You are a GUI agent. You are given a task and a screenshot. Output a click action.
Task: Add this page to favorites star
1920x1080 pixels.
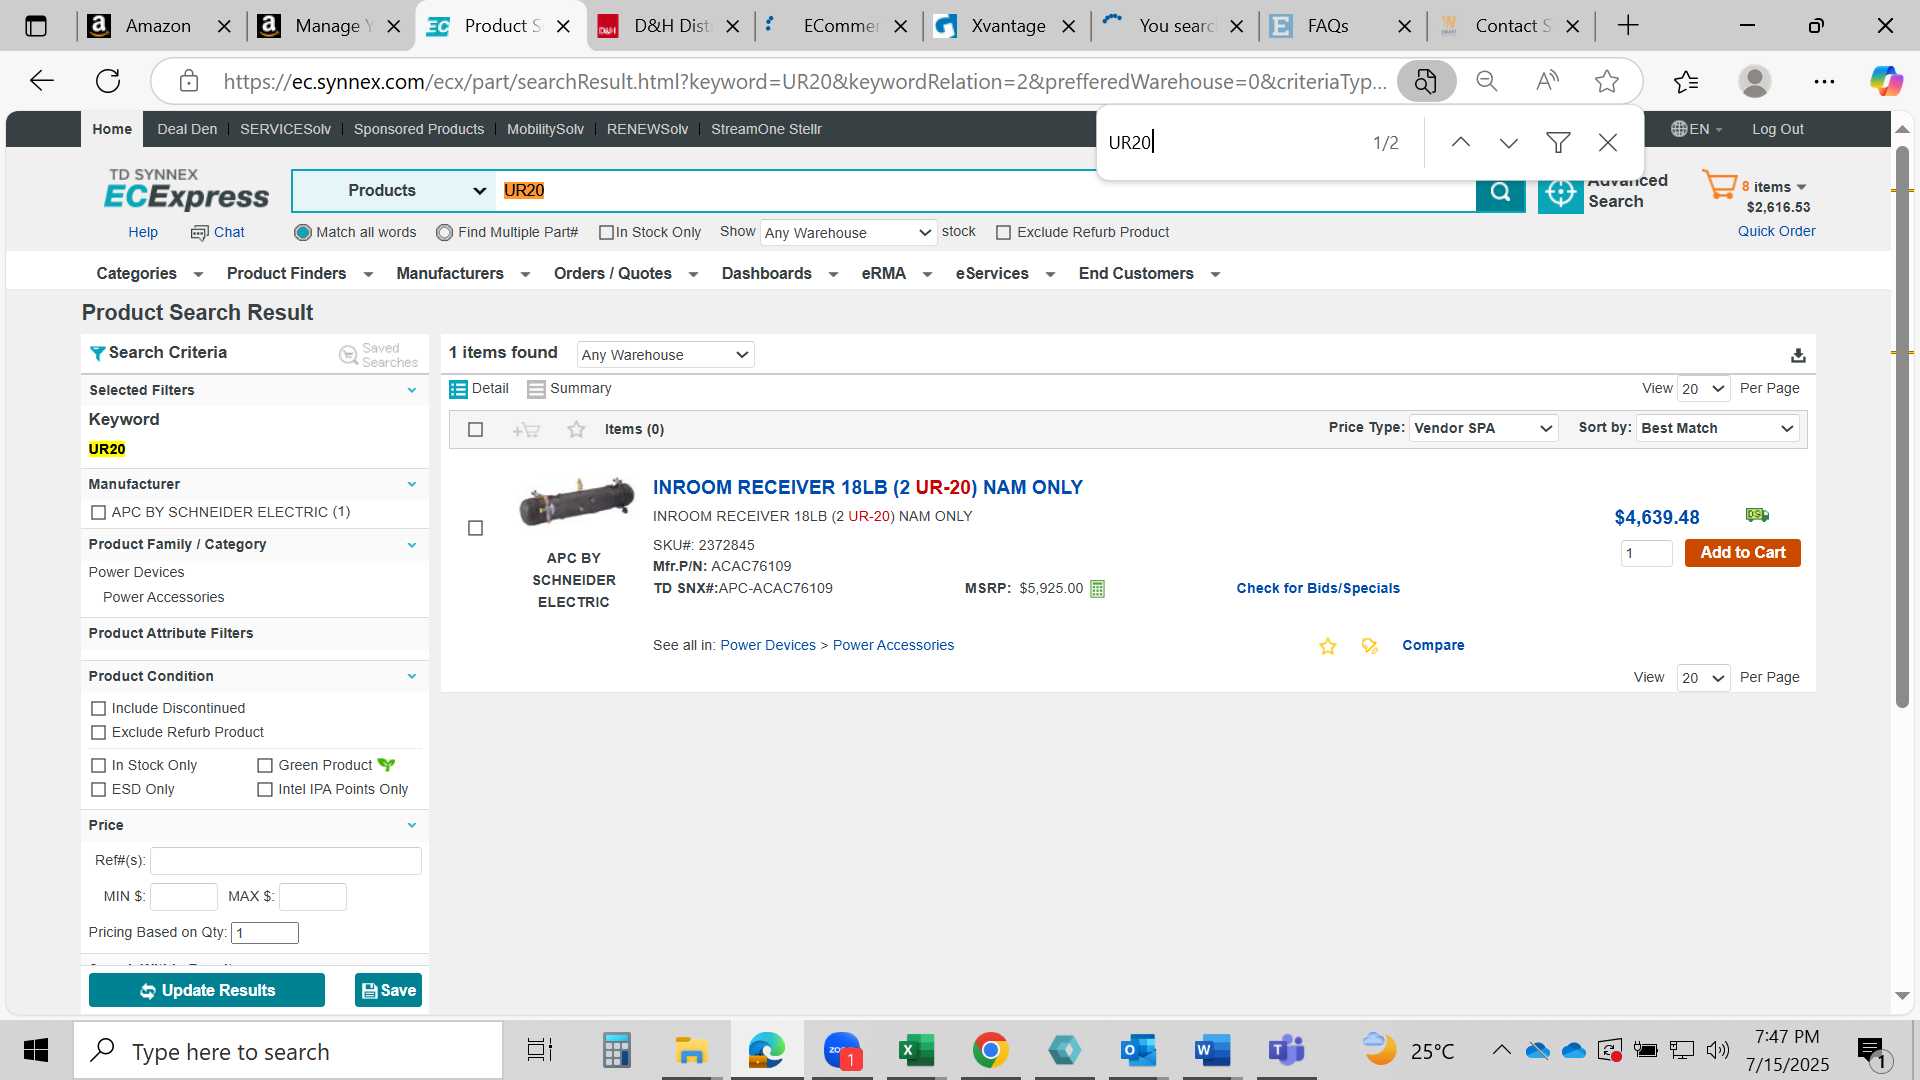tap(1607, 81)
